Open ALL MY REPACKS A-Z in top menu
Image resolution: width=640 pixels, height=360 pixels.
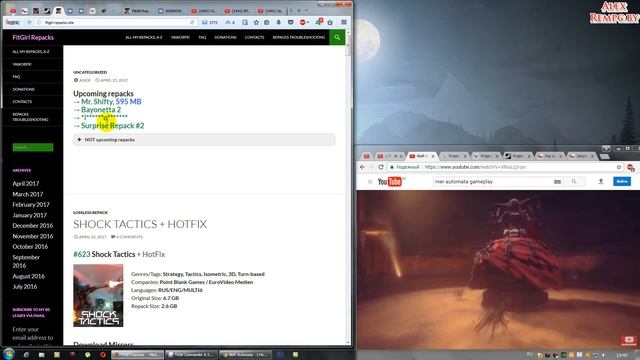144,37
